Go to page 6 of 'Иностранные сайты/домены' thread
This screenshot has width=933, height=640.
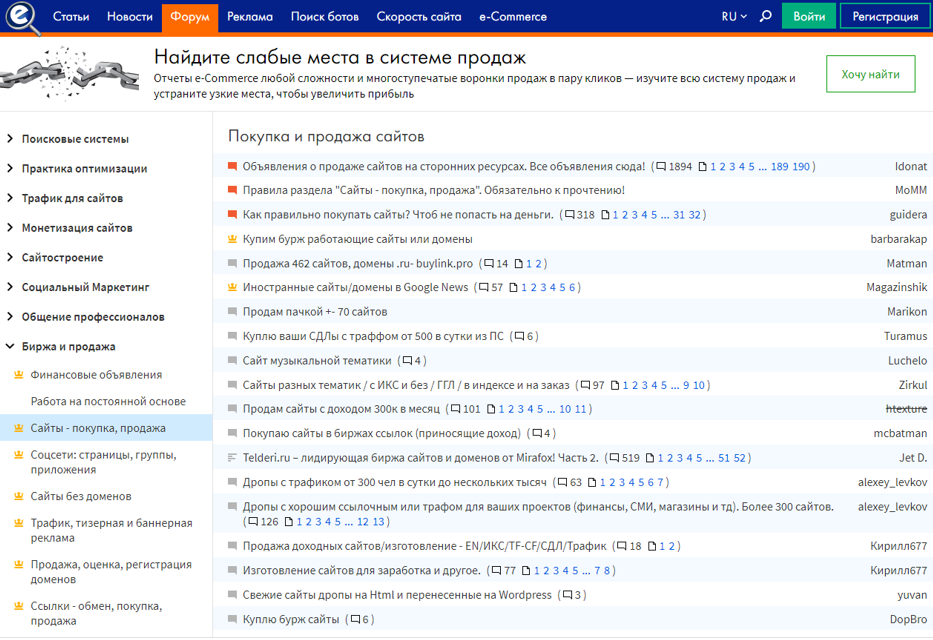[572, 287]
